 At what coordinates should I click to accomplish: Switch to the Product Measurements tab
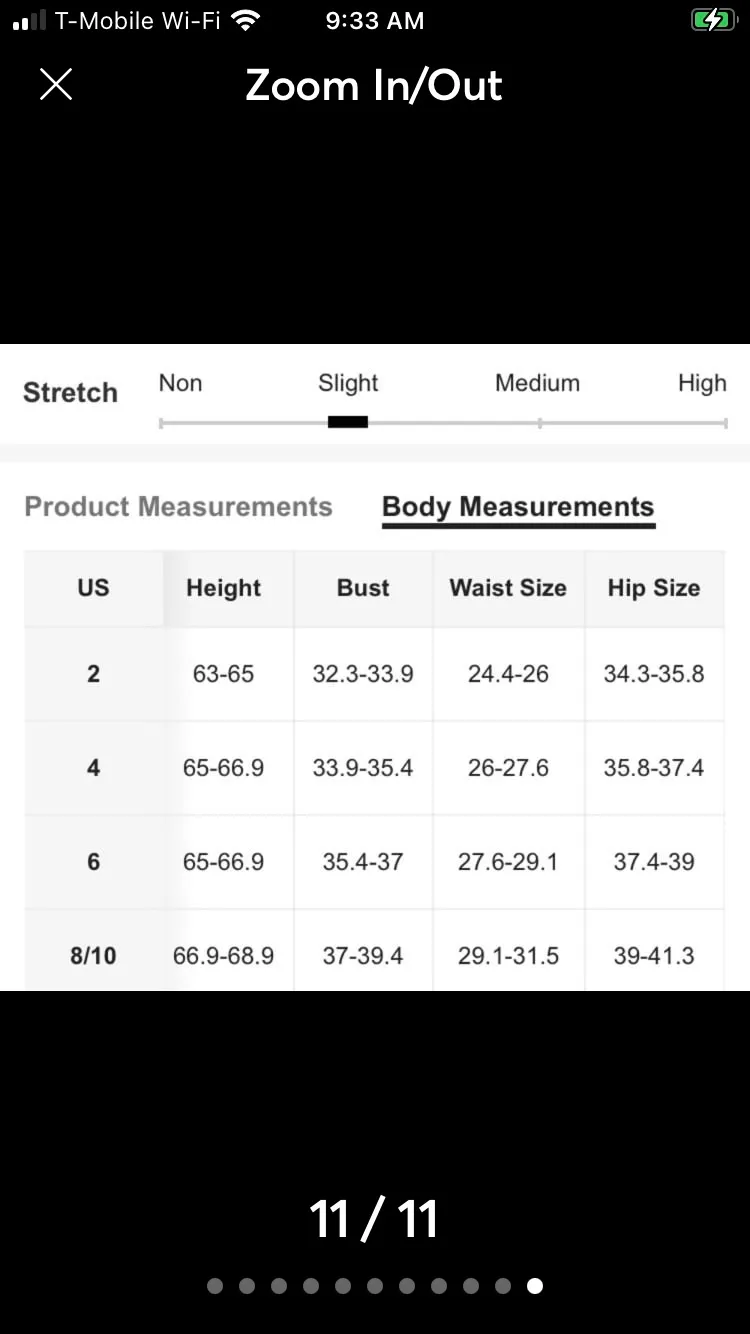(178, 507)
